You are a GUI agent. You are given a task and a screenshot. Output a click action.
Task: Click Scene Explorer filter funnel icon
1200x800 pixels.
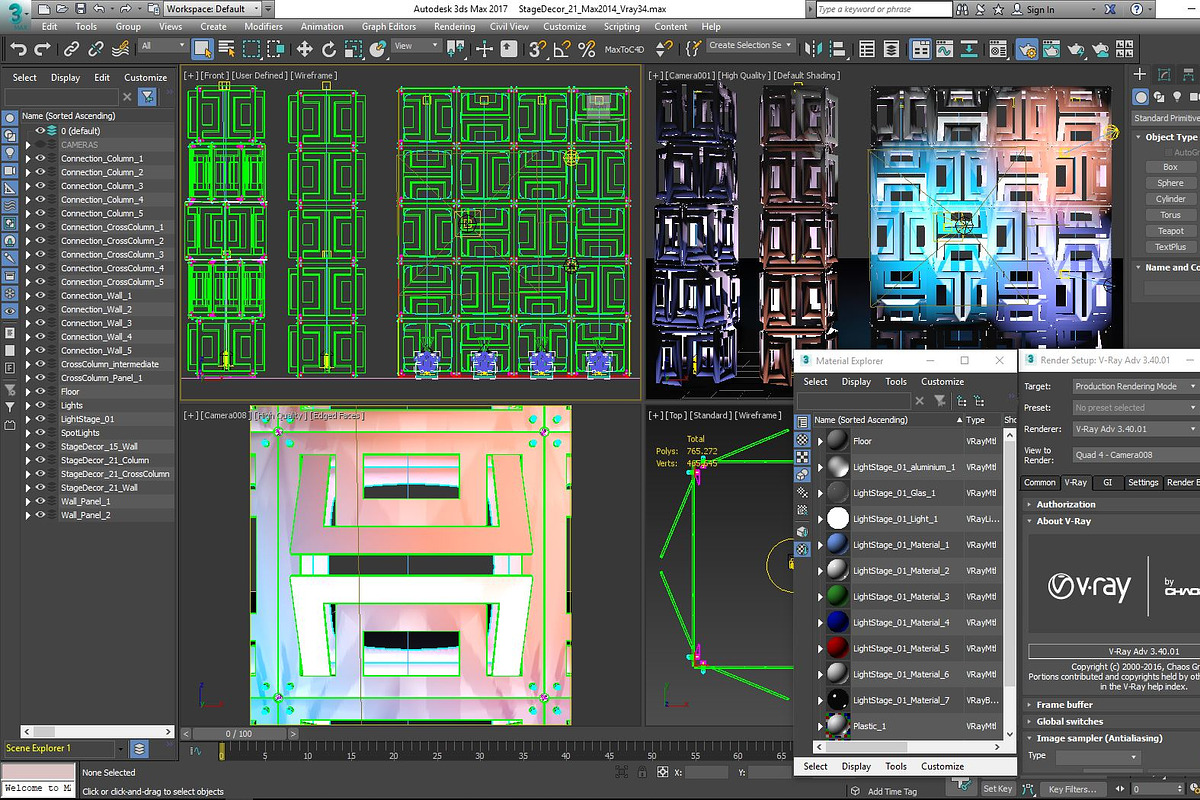point(147,96)
